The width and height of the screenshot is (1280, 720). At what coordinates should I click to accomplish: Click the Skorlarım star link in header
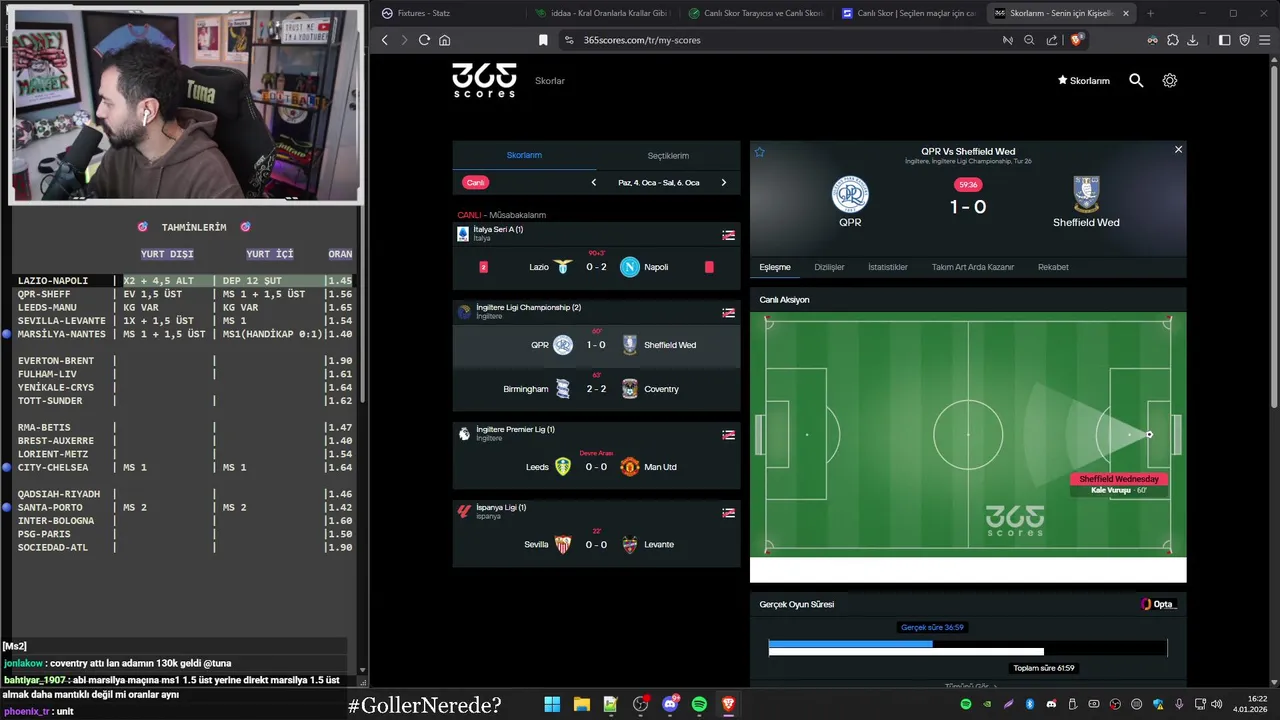pyautogui.click(x=1084, y=81)
